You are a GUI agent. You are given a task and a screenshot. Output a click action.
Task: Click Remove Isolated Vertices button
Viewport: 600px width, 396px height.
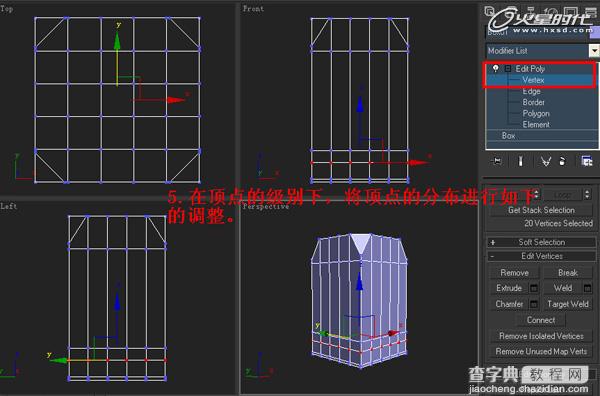point(541,336)
